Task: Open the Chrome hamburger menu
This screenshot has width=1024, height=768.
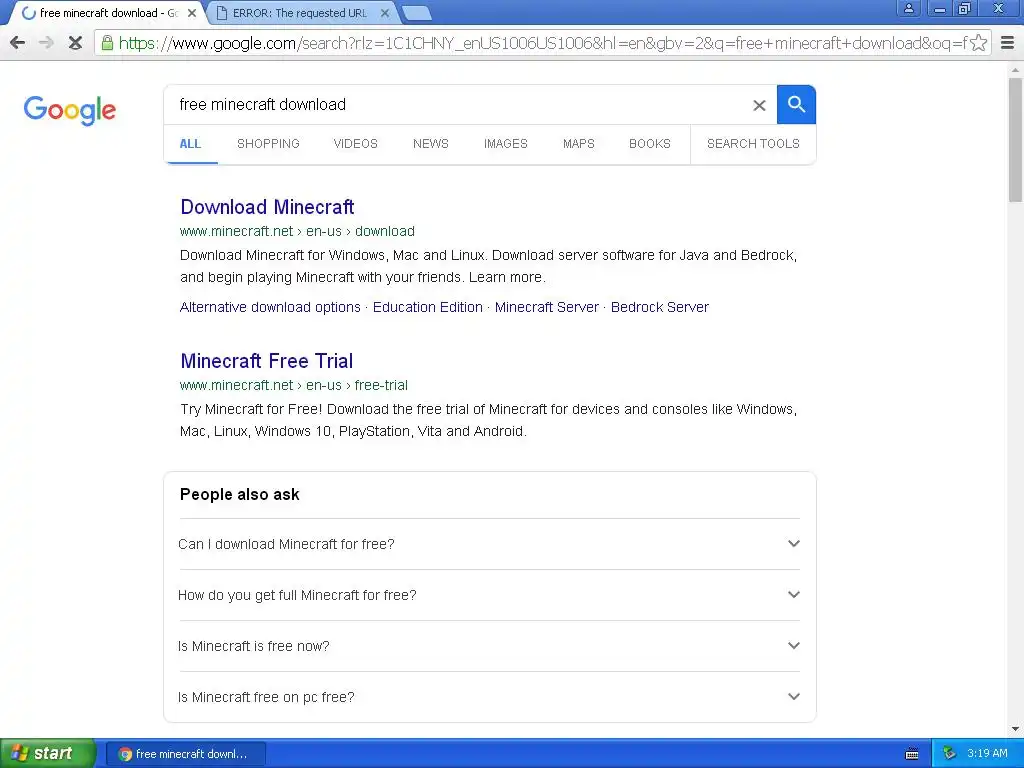Action: point(1008,43)
